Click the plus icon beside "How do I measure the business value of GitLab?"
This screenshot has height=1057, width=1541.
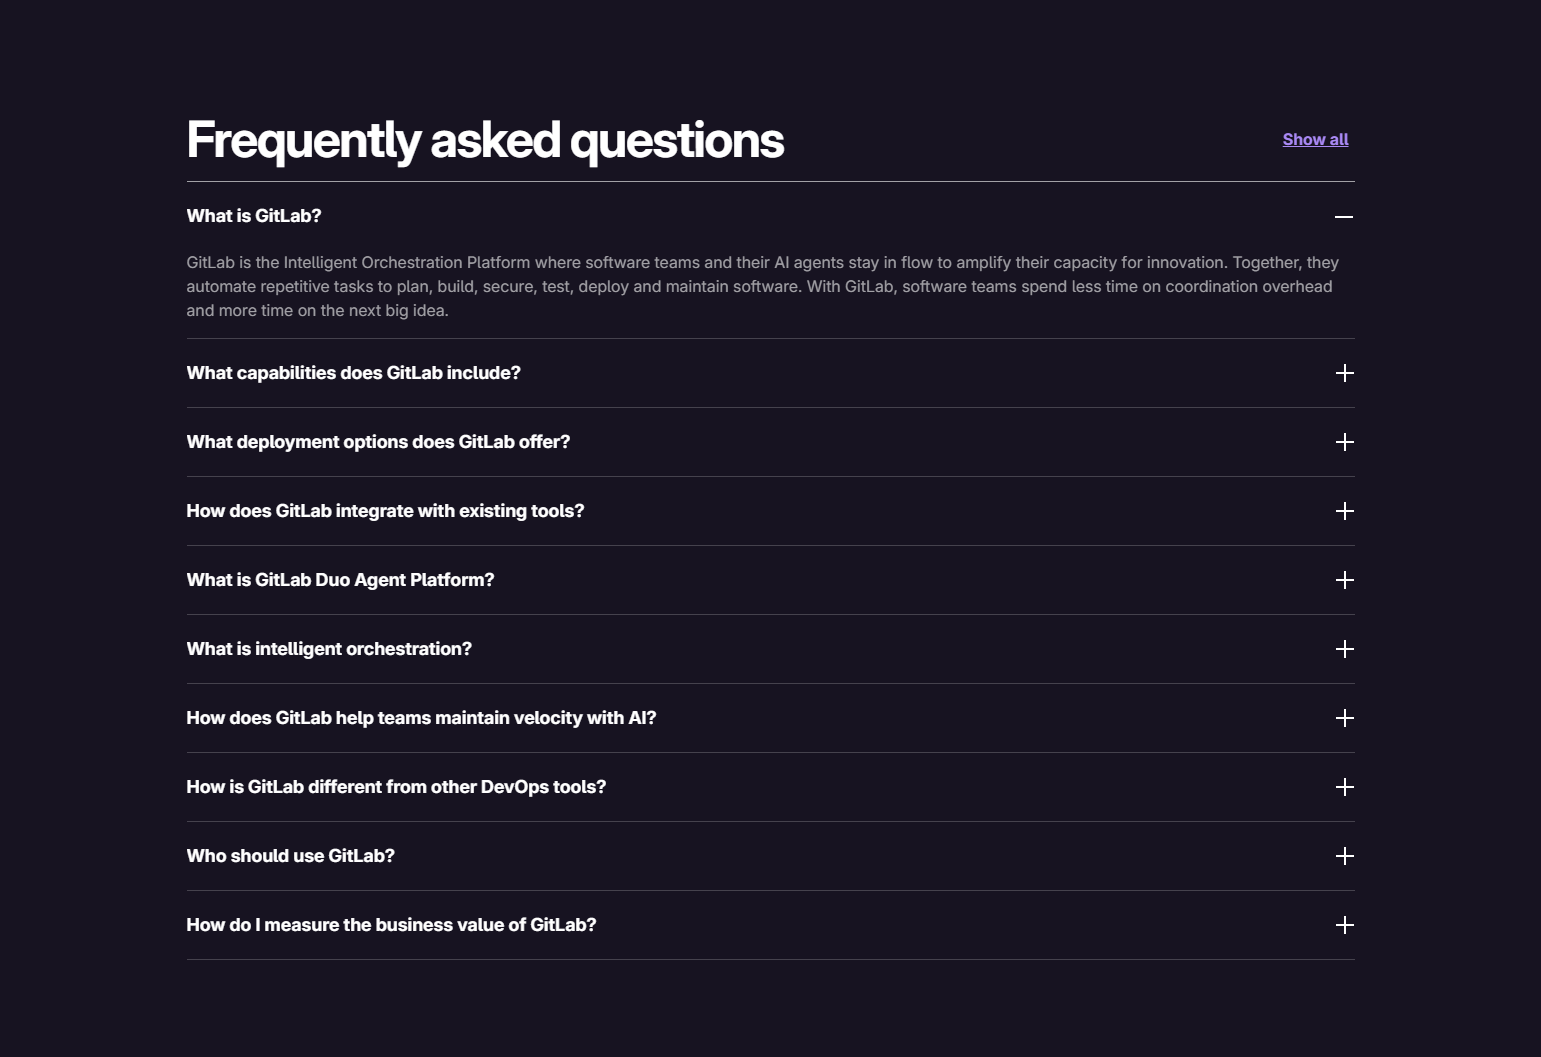[1344, 925]
